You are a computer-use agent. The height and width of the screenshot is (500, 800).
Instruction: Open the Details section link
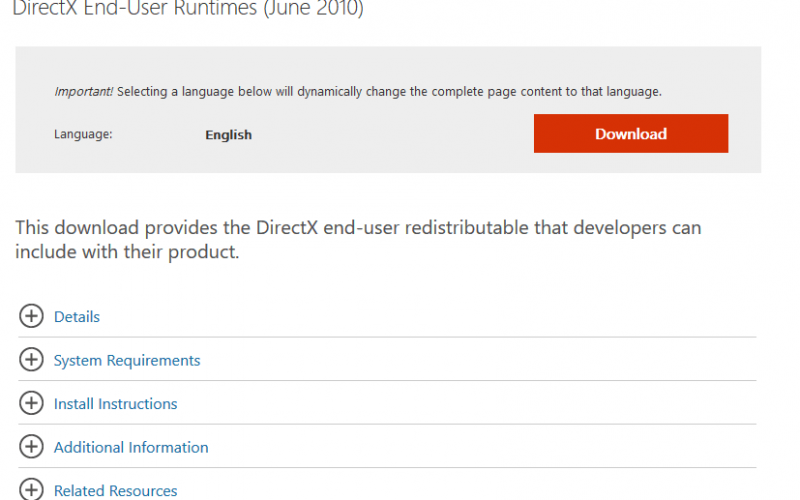pyautogui.click(x=77, y=317)
